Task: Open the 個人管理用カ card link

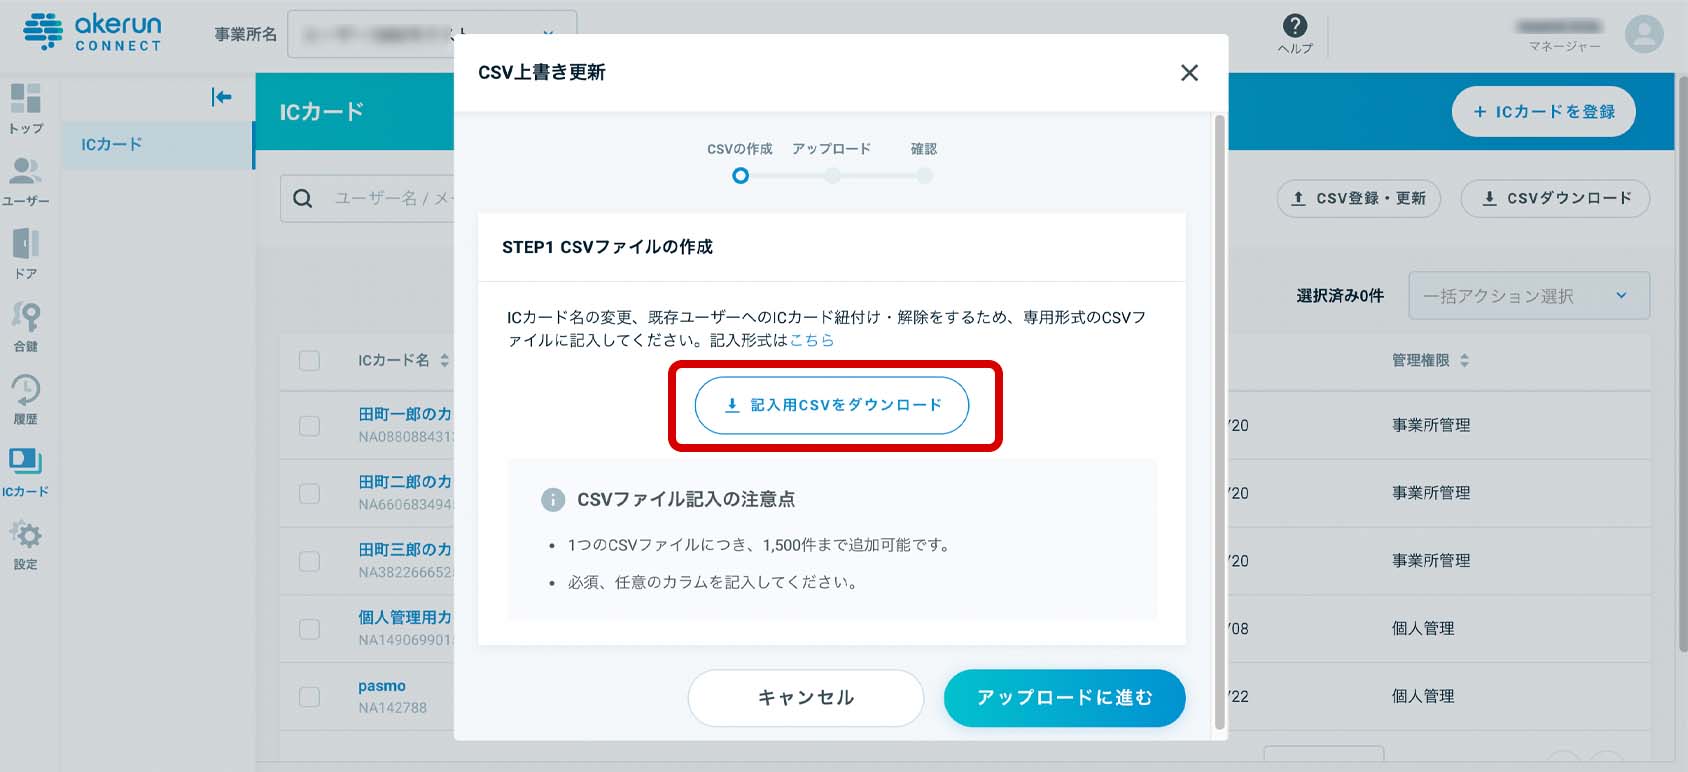Action: pyautogui.click(x=404, y=618)
